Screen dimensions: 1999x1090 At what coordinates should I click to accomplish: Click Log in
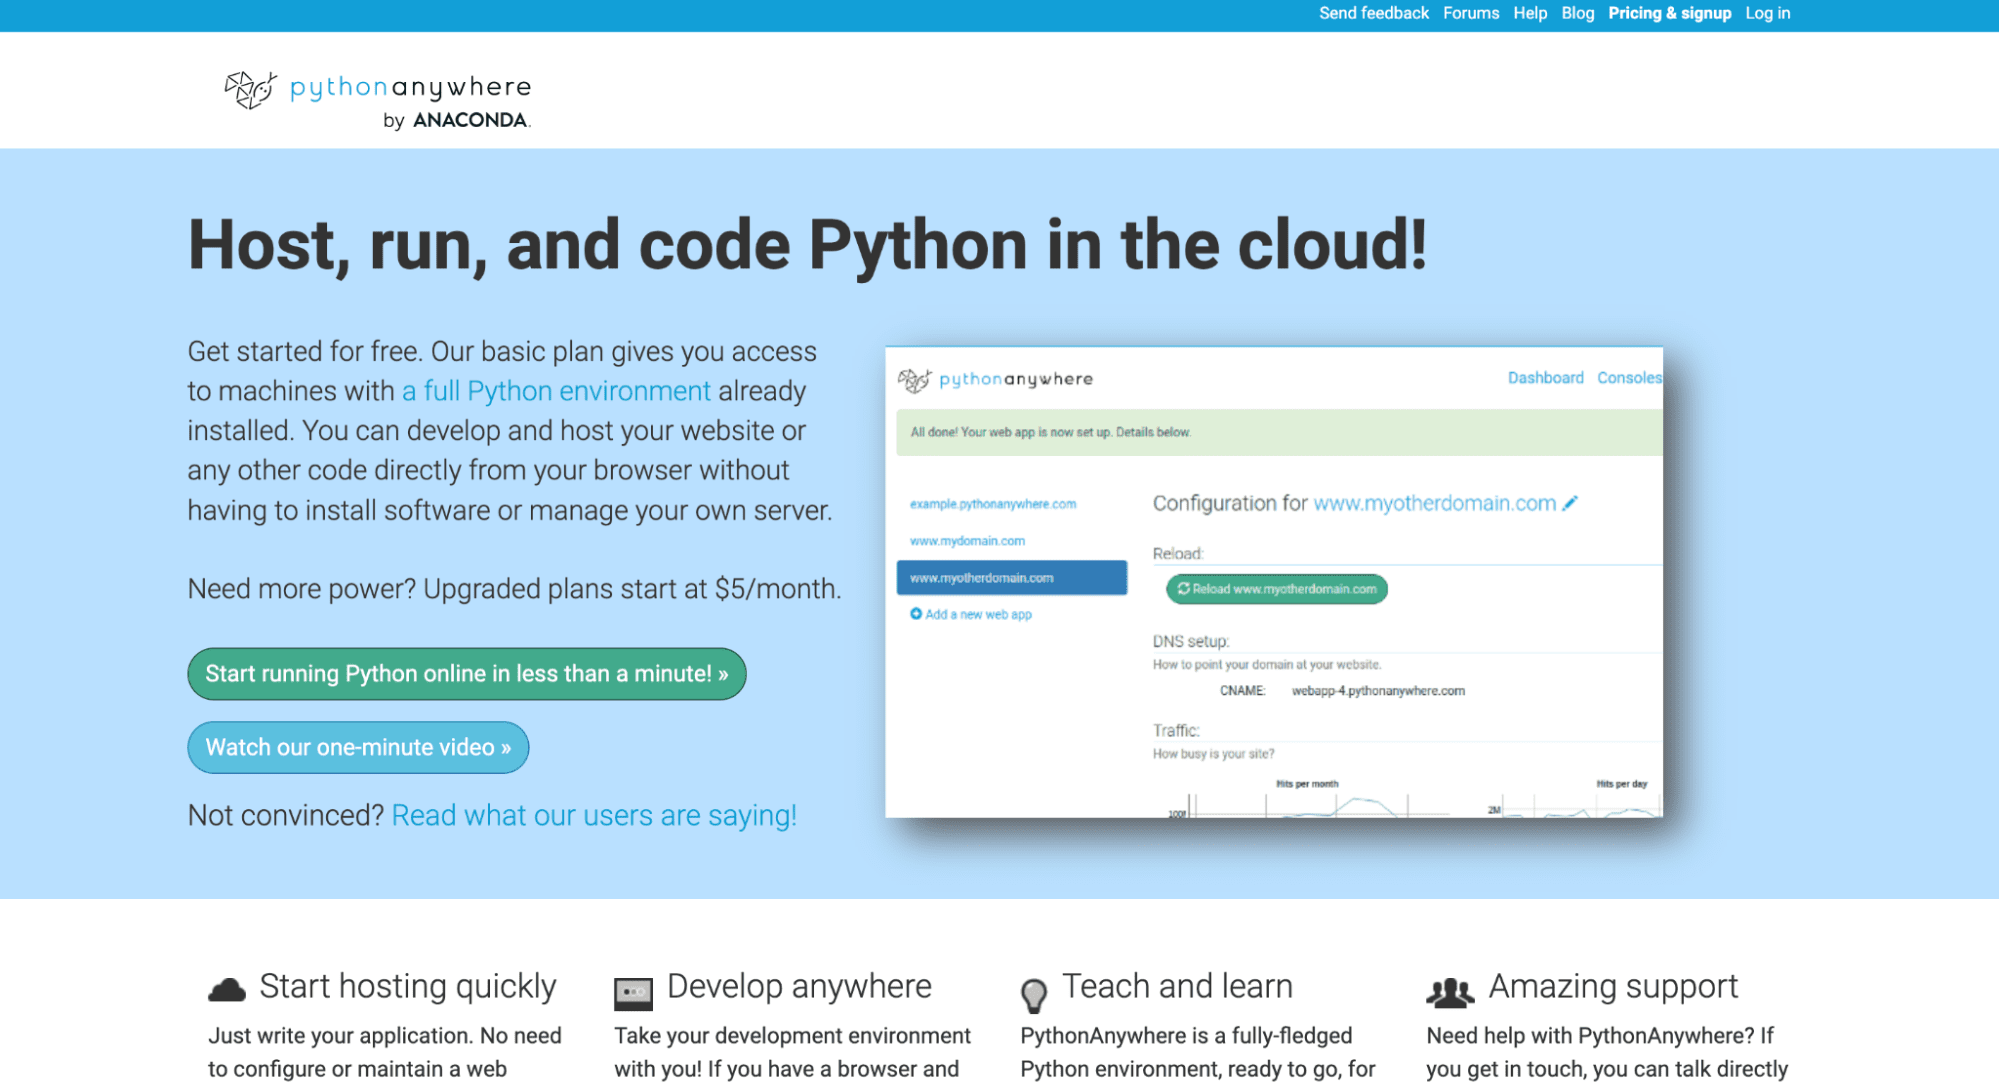[1767, 13]
